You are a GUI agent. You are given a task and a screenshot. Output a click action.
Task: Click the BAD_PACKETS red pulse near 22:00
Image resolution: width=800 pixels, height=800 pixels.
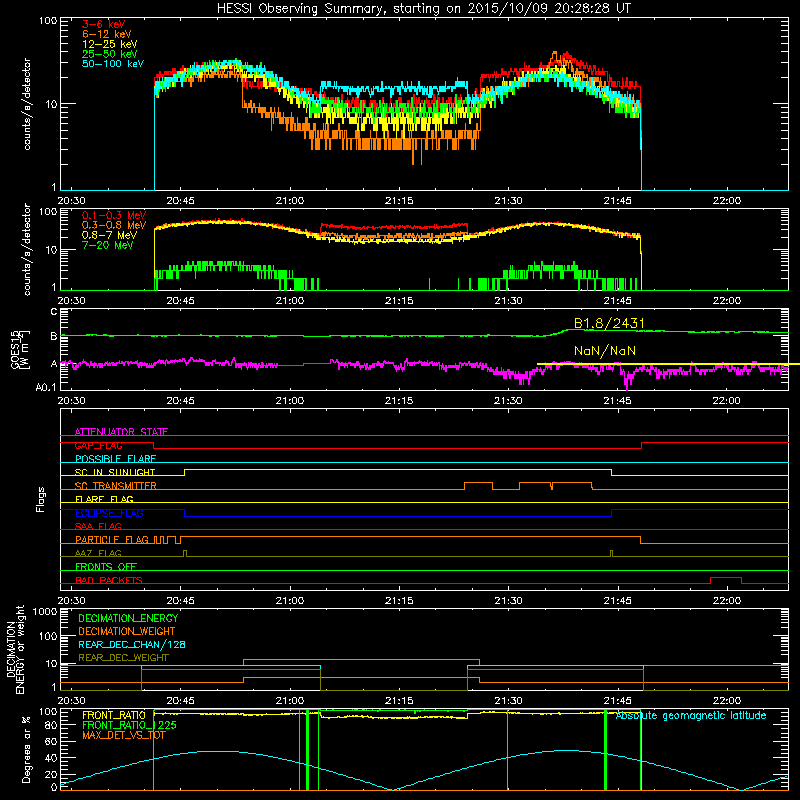coord(726,580)
